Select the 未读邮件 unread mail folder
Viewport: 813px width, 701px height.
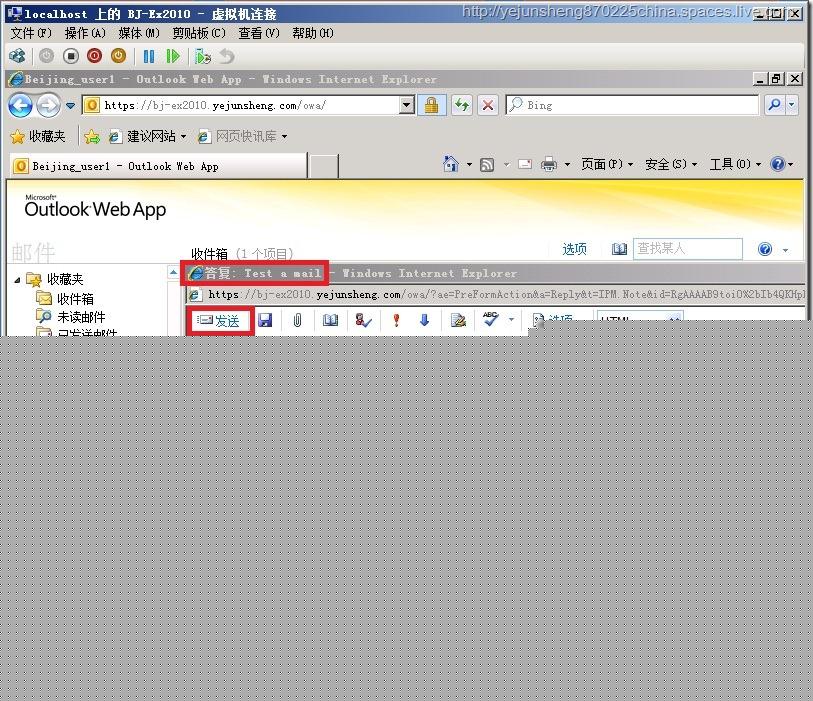click(81, 317)
